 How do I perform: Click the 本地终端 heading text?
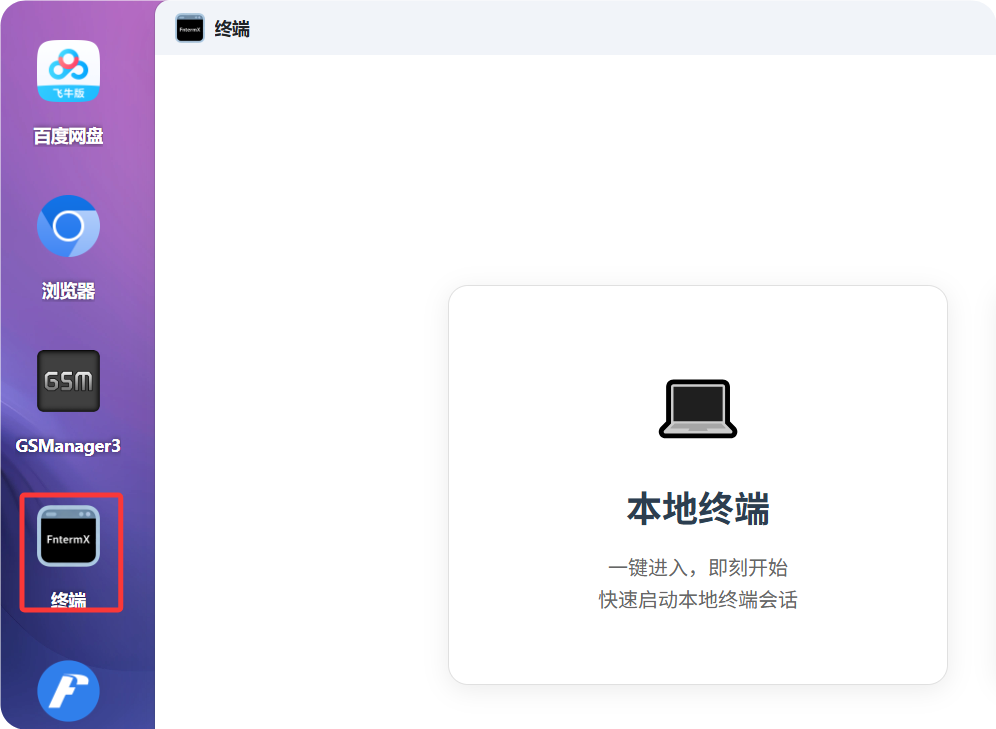tap(697, 506)
